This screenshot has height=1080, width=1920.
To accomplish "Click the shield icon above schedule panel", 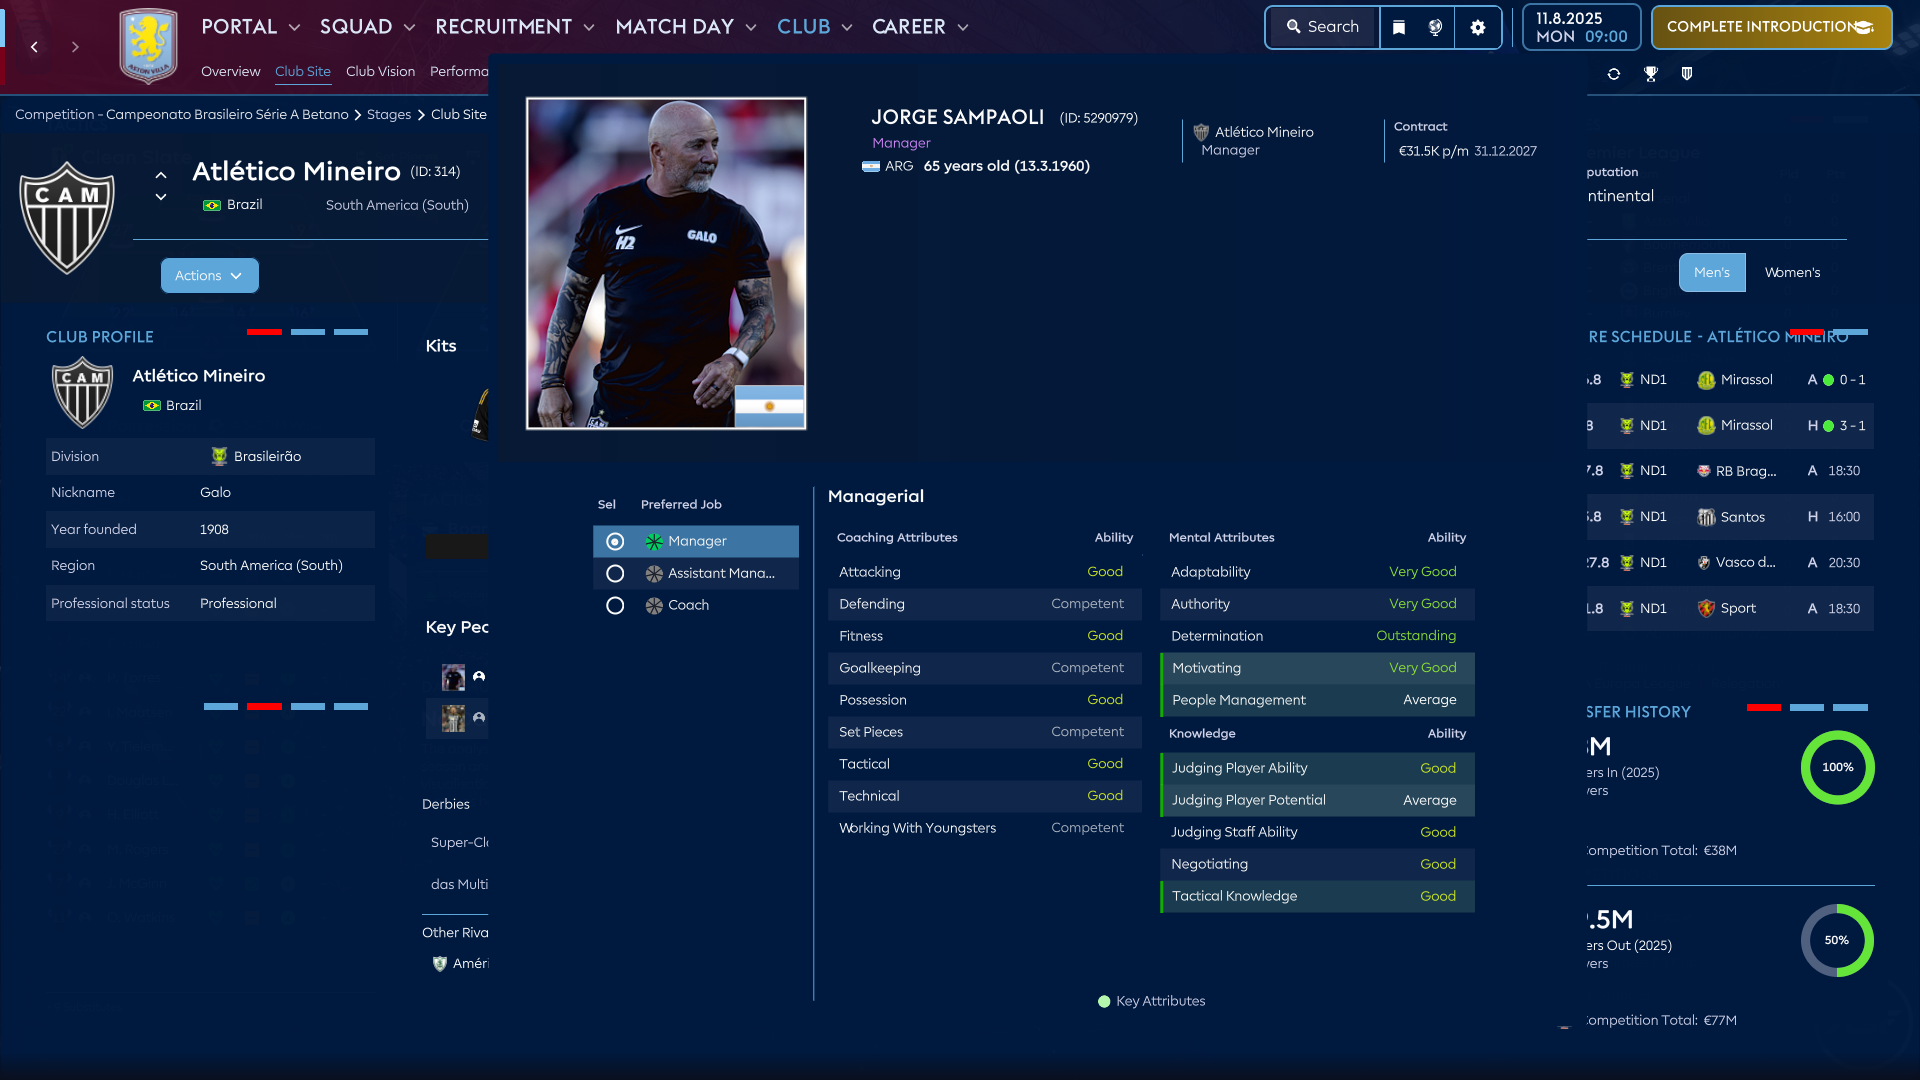I will tap(1687, 73).
